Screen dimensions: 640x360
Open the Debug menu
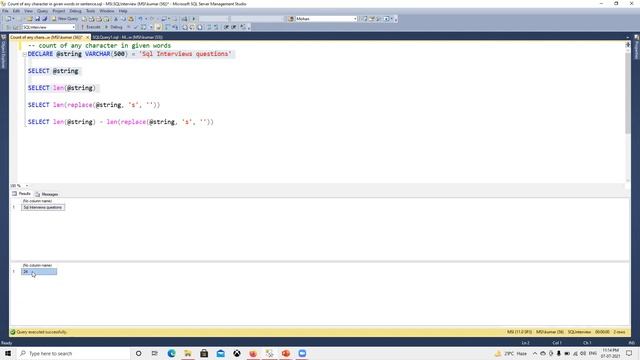tap(76, 11)
